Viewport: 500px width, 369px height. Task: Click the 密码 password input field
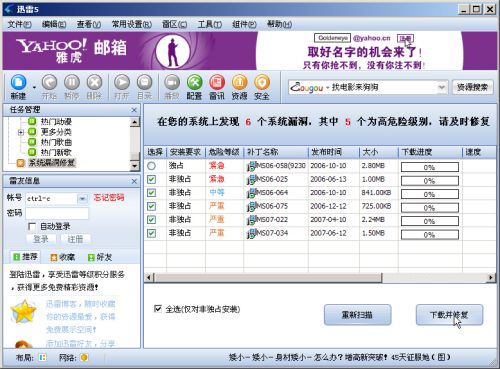click(x=57, y=213)
